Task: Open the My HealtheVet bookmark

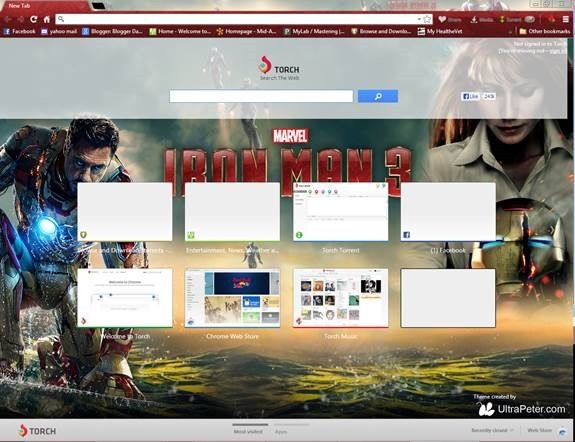Action: pyautogui.click(x=440, y=32)
